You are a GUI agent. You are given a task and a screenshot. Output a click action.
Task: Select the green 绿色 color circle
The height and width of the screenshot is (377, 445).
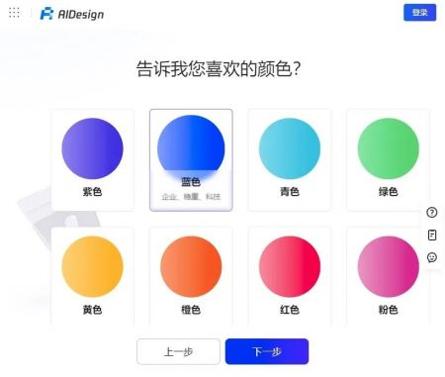tap(388, 149)
